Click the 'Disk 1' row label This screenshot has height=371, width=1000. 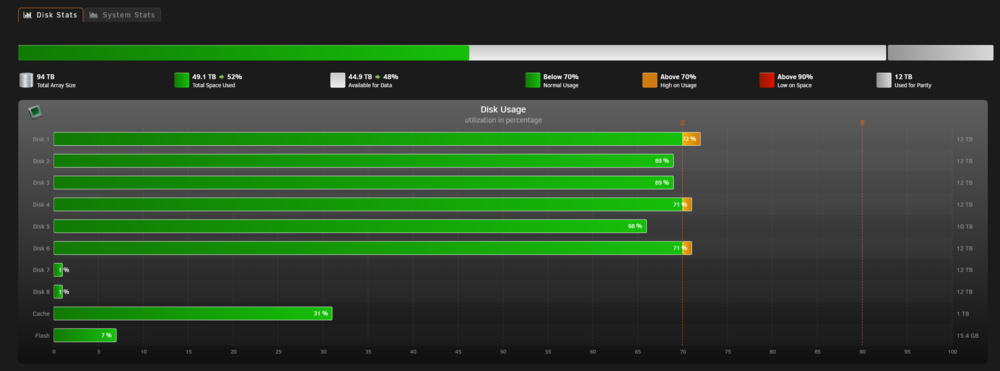click(41, 139)
